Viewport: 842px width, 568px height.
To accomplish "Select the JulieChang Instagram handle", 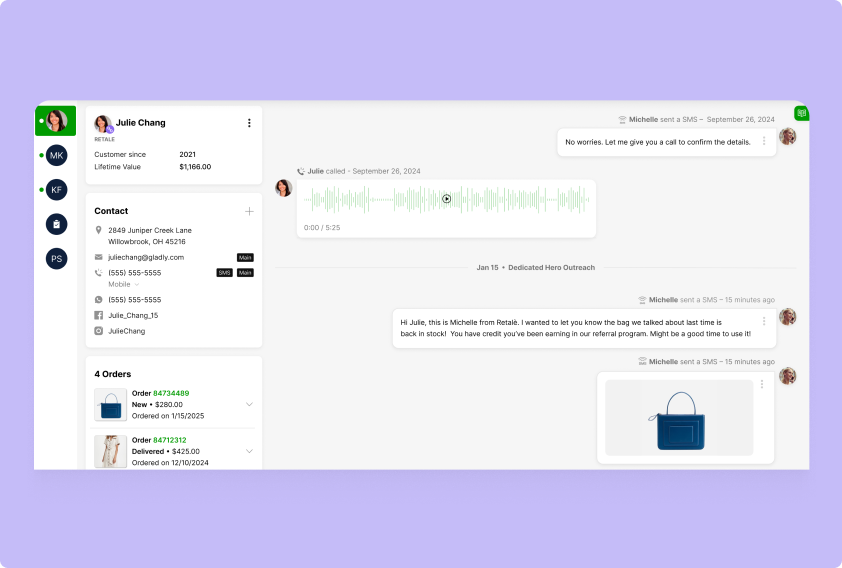I will (127, 331).
